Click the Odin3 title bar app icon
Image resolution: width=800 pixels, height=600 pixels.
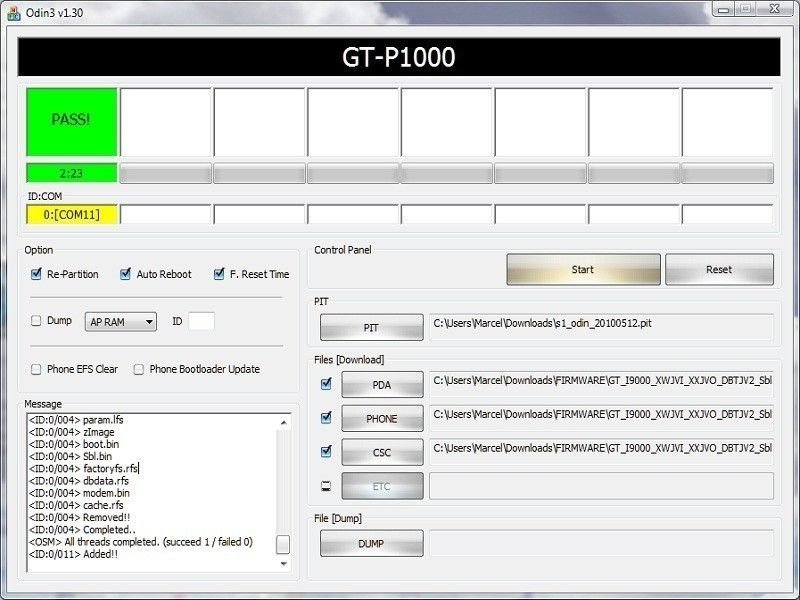point(14,13)
